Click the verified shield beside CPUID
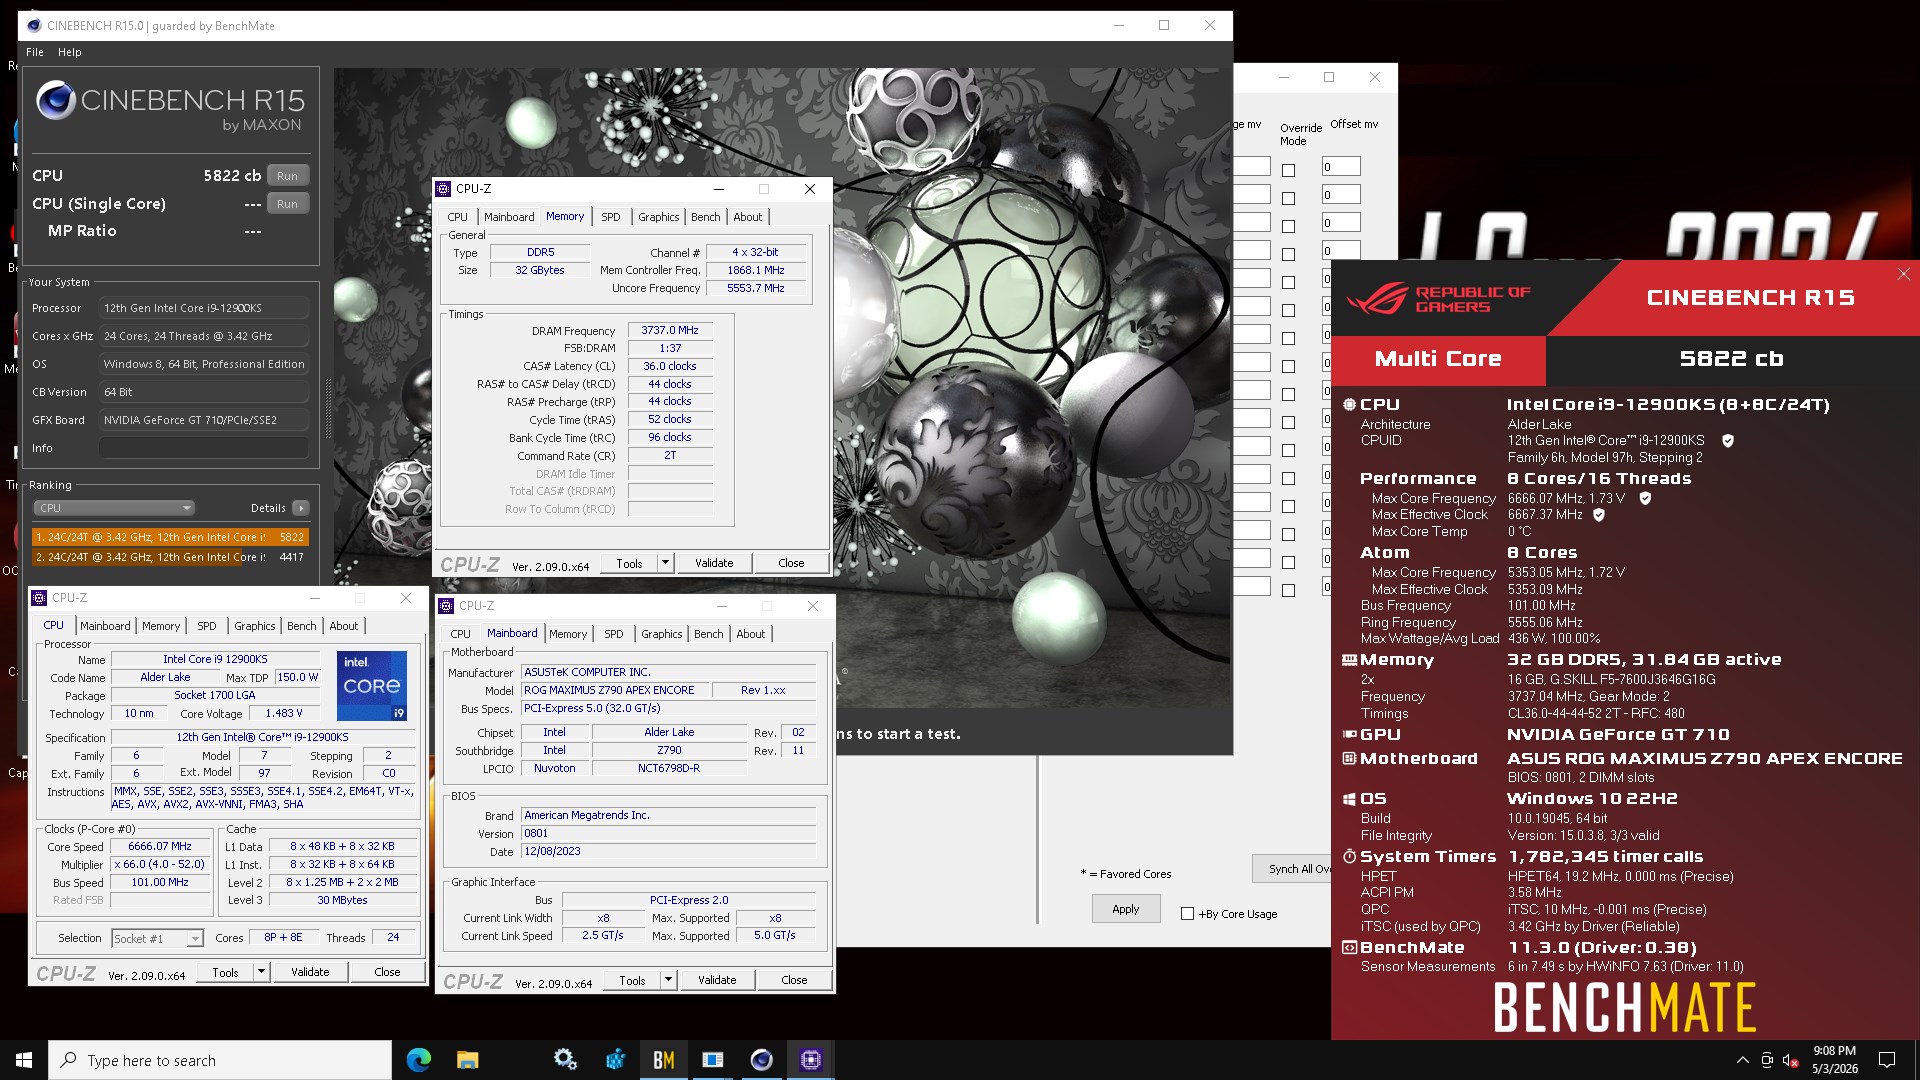Viewport: 1920px width, 1080px height. pyautogui.click(x=1728, y=441)
